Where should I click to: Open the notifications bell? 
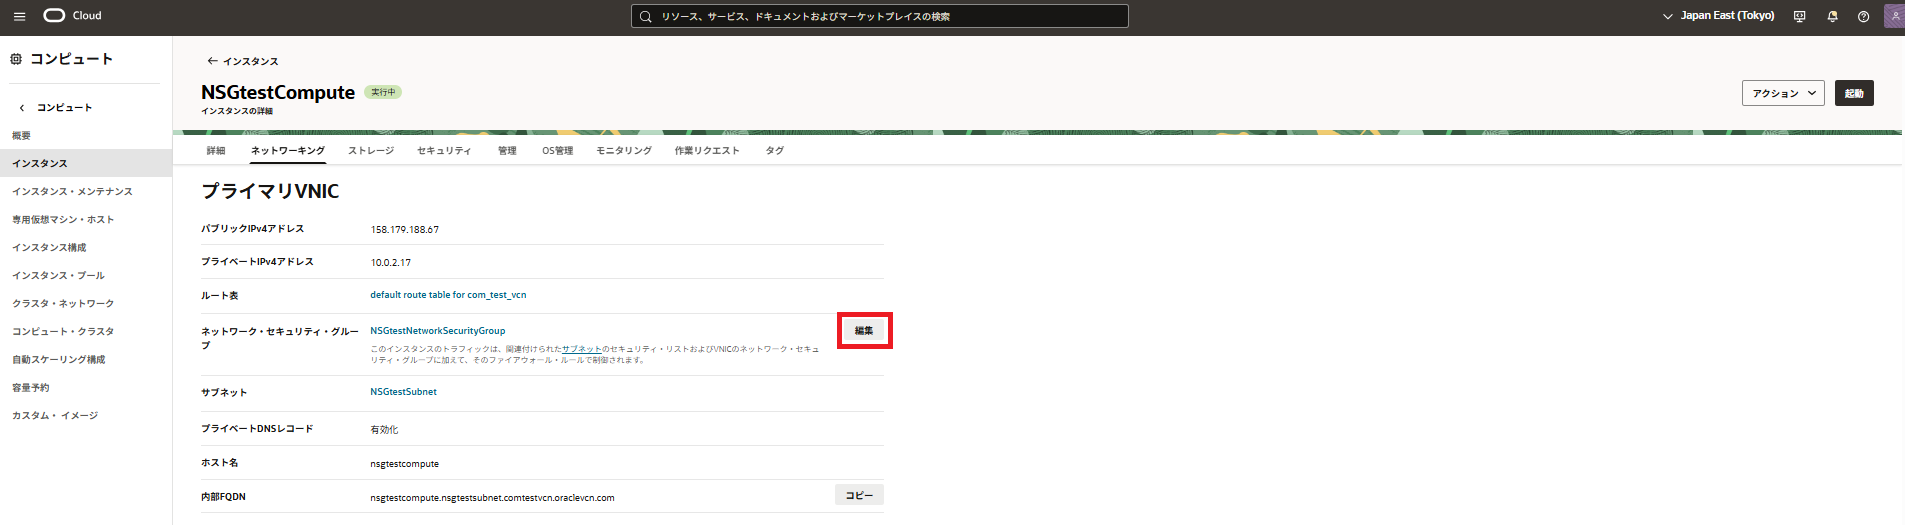point(1832,16)
